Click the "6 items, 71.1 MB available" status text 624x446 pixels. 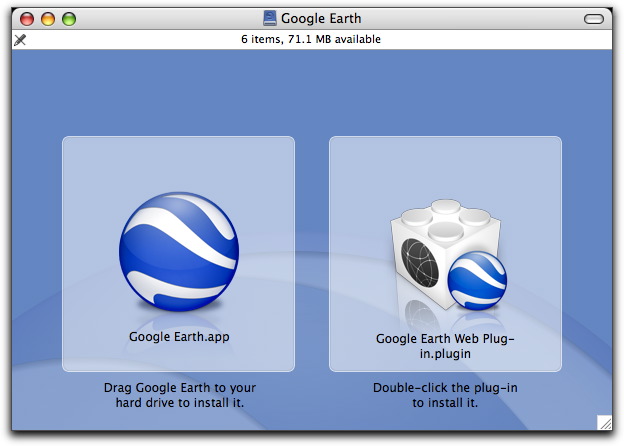(x=311, y=40)
